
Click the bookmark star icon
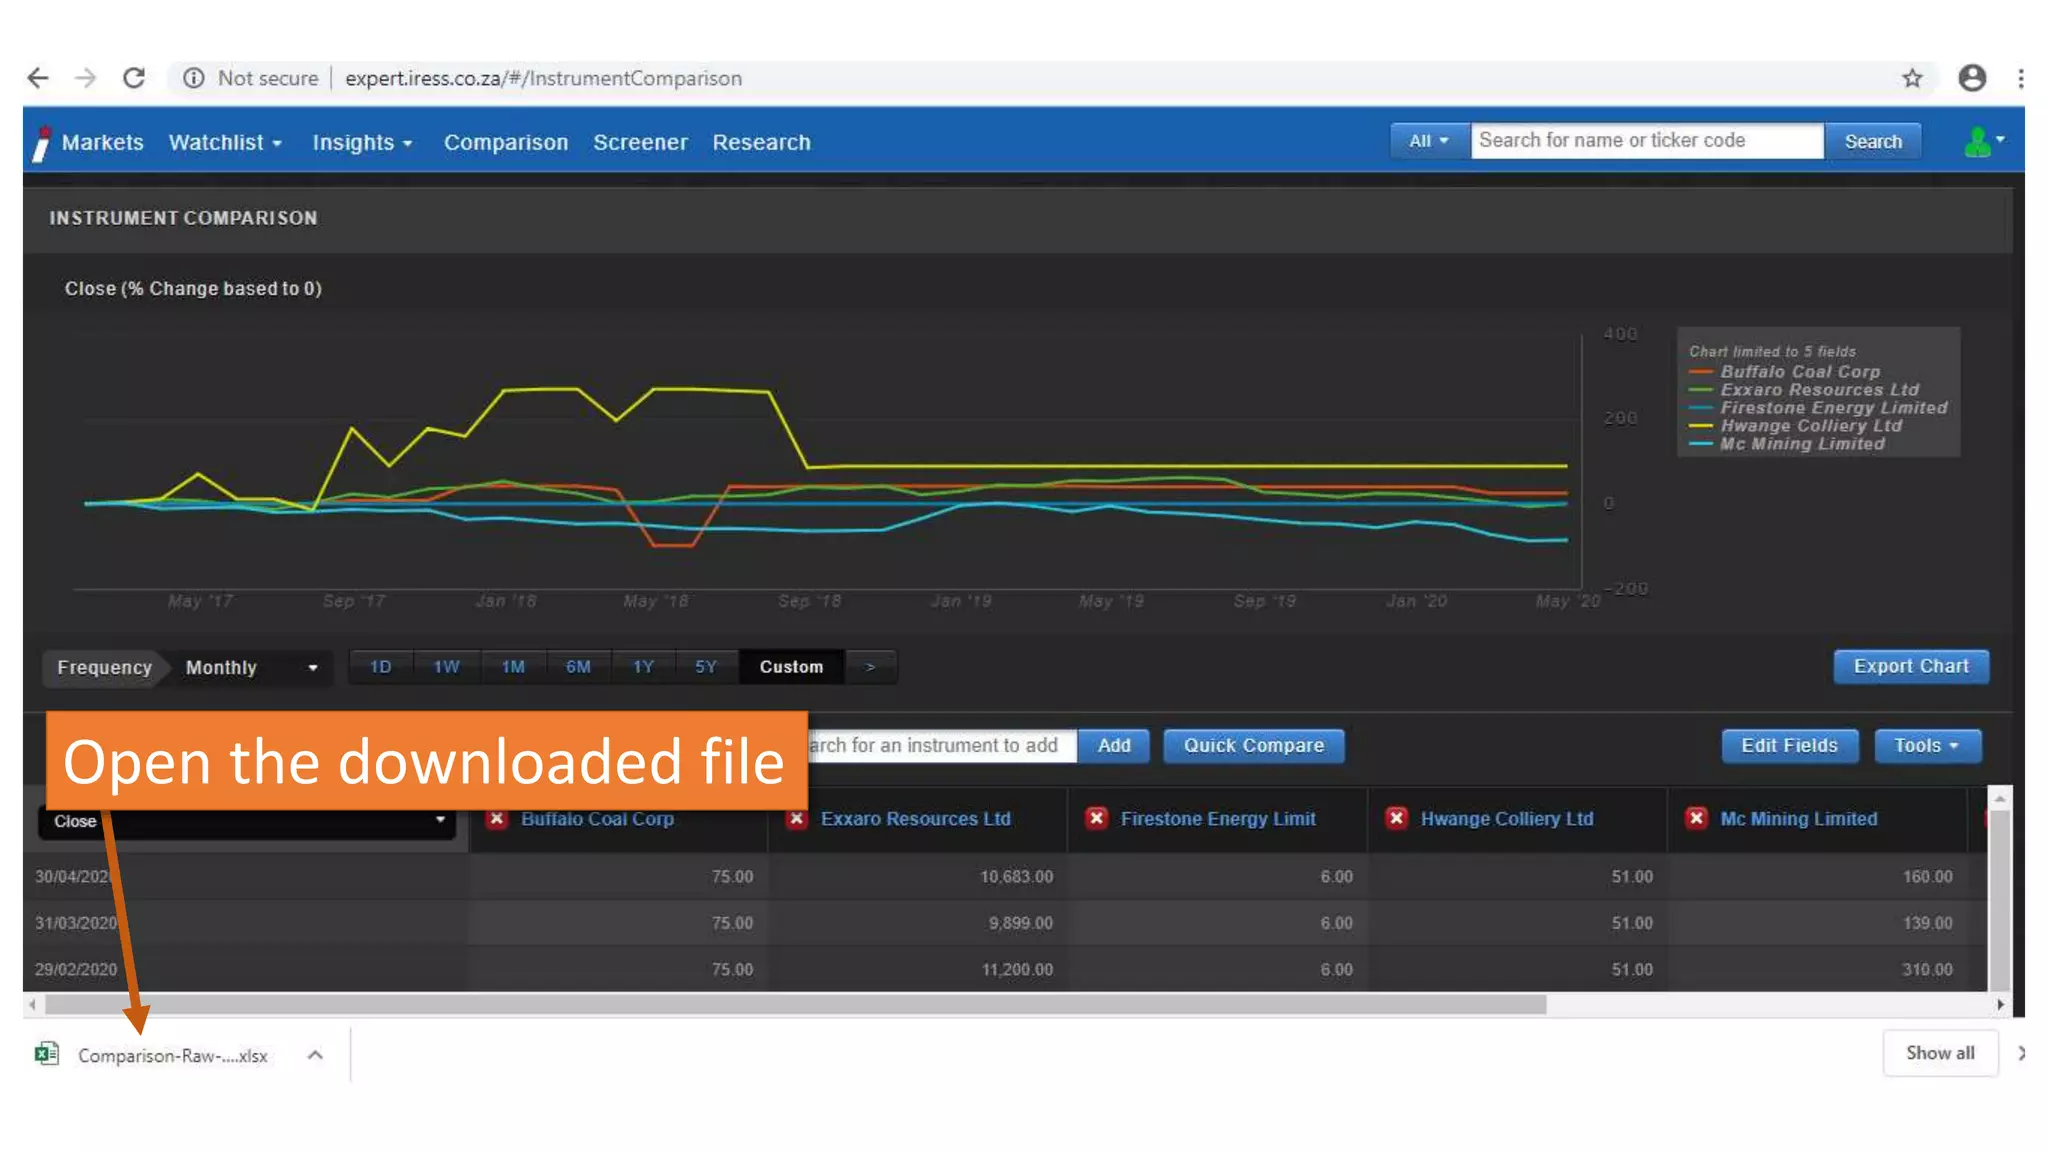[x=1912, y=78]
